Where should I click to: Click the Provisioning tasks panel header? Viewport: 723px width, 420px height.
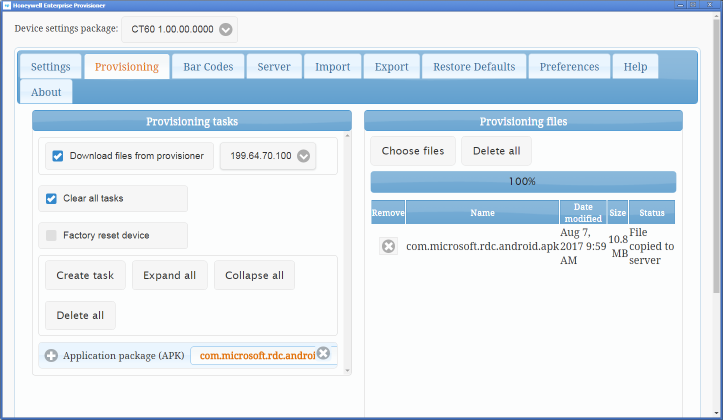pyautogui.click(x=192, y=121)
